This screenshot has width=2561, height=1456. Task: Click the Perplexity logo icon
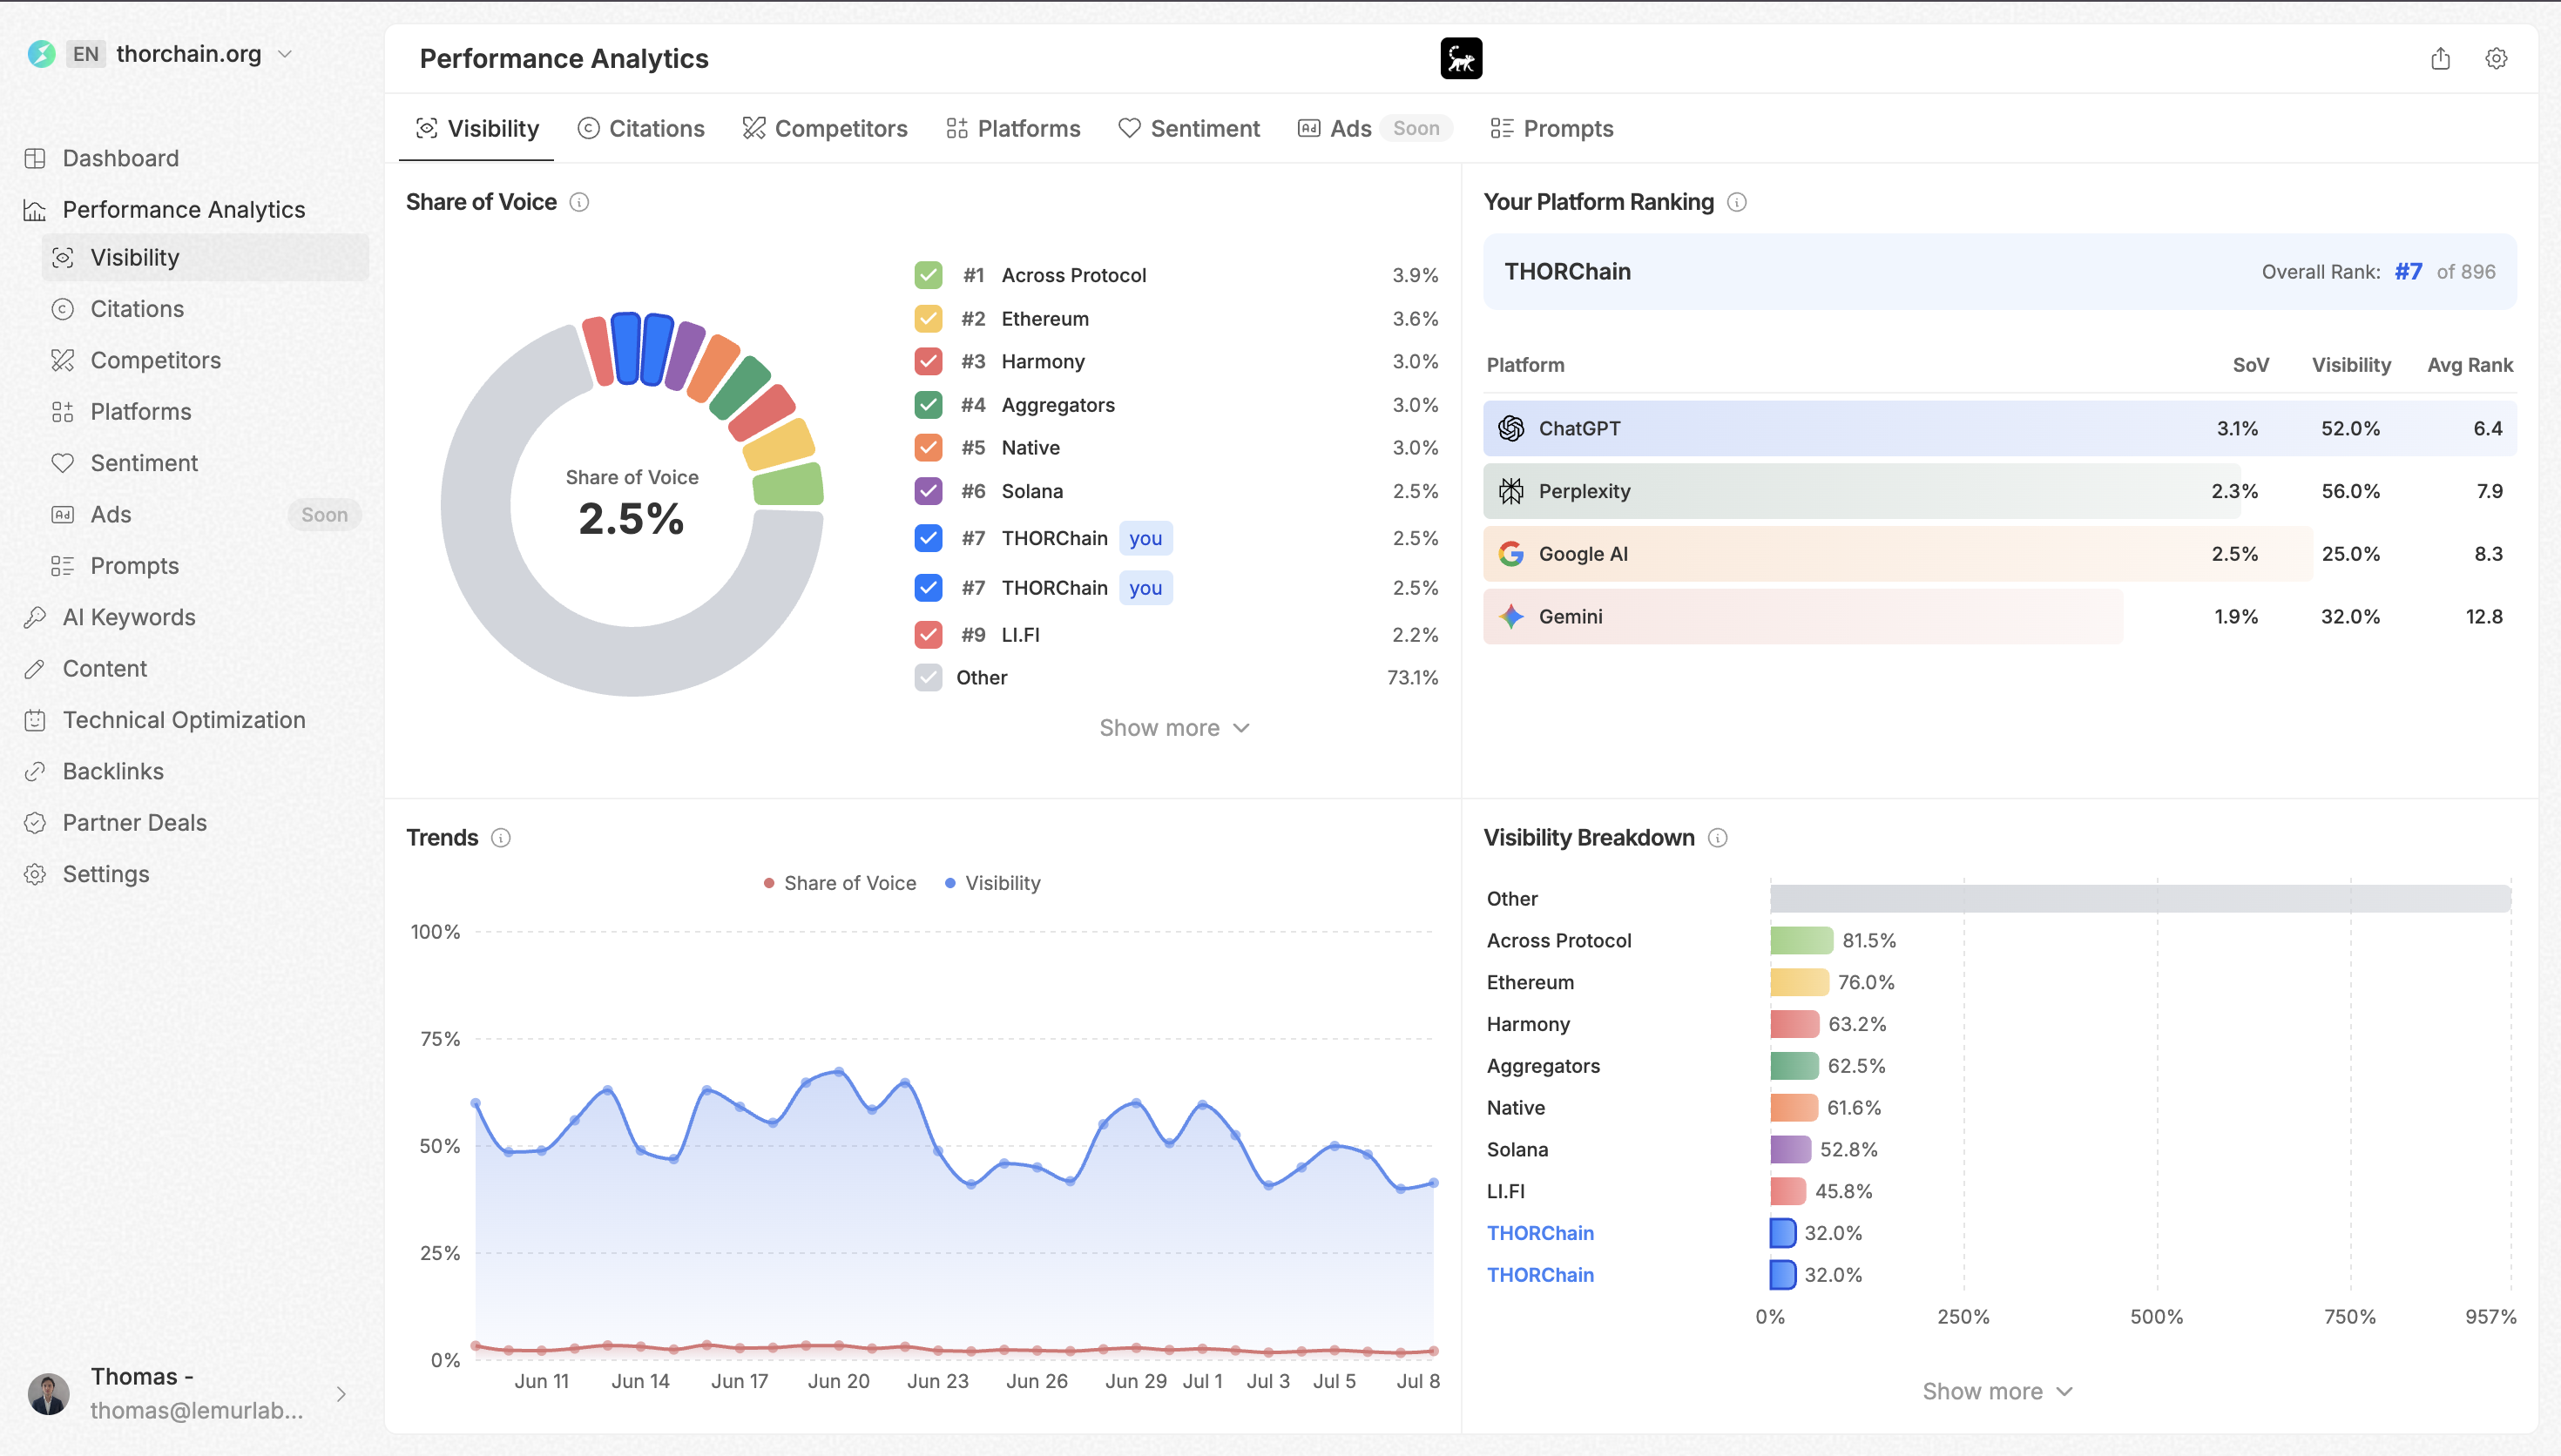1511,491
